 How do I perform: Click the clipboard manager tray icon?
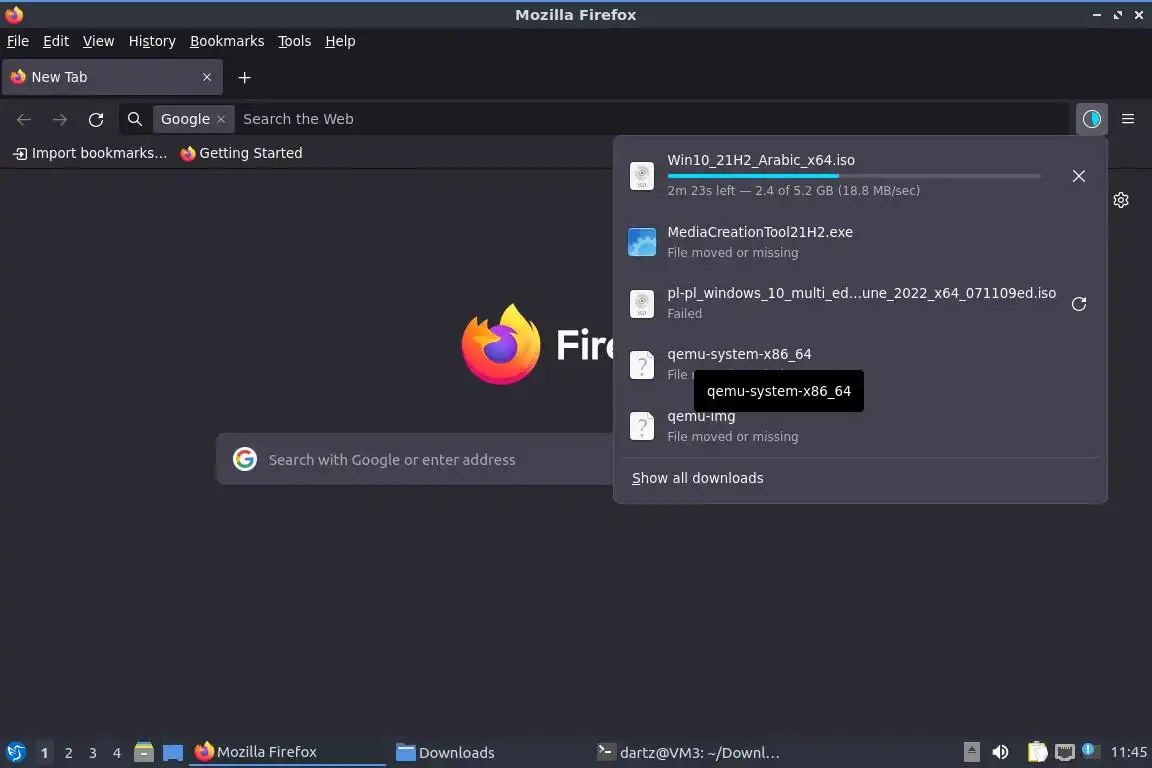point(1037,753)
